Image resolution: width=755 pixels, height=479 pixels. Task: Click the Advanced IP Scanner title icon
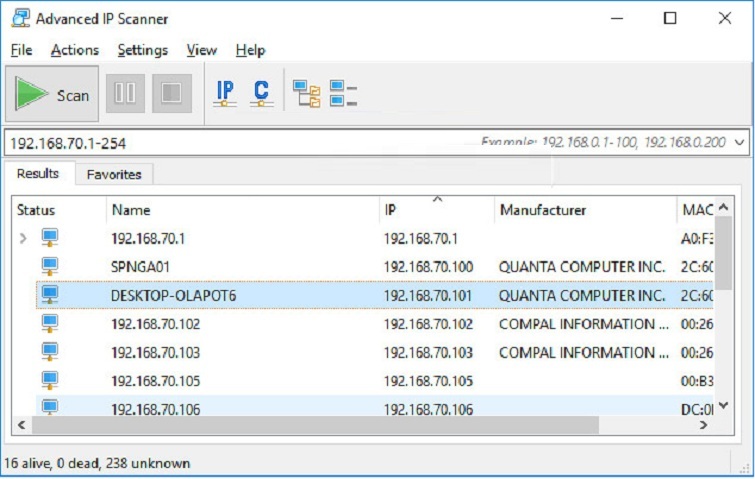point(17,18)
